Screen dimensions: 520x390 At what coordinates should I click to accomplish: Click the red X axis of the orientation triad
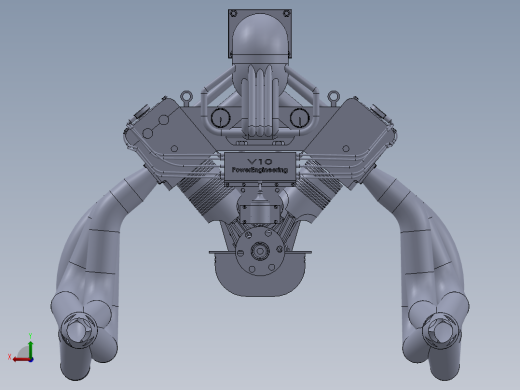tap(21, 360)
